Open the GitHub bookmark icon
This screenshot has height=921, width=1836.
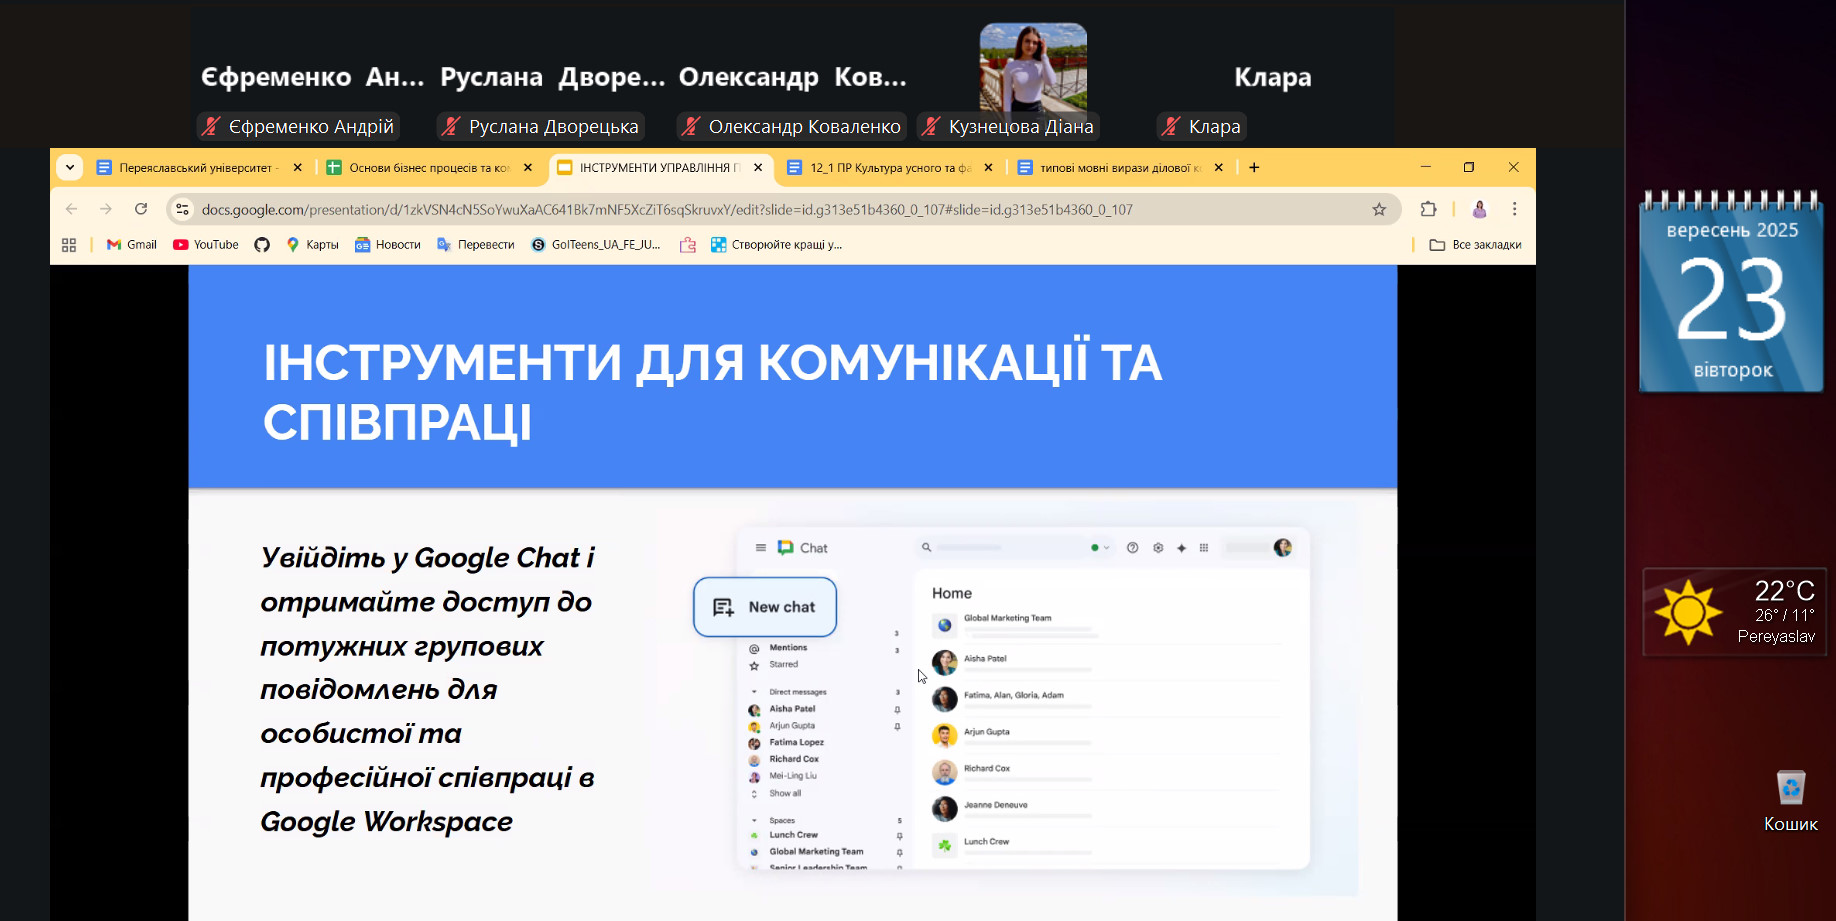262,245
